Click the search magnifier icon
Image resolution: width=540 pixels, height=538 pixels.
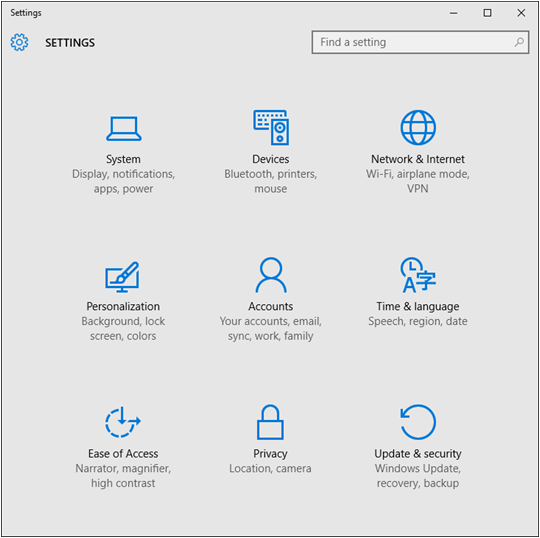pos(519,42)
